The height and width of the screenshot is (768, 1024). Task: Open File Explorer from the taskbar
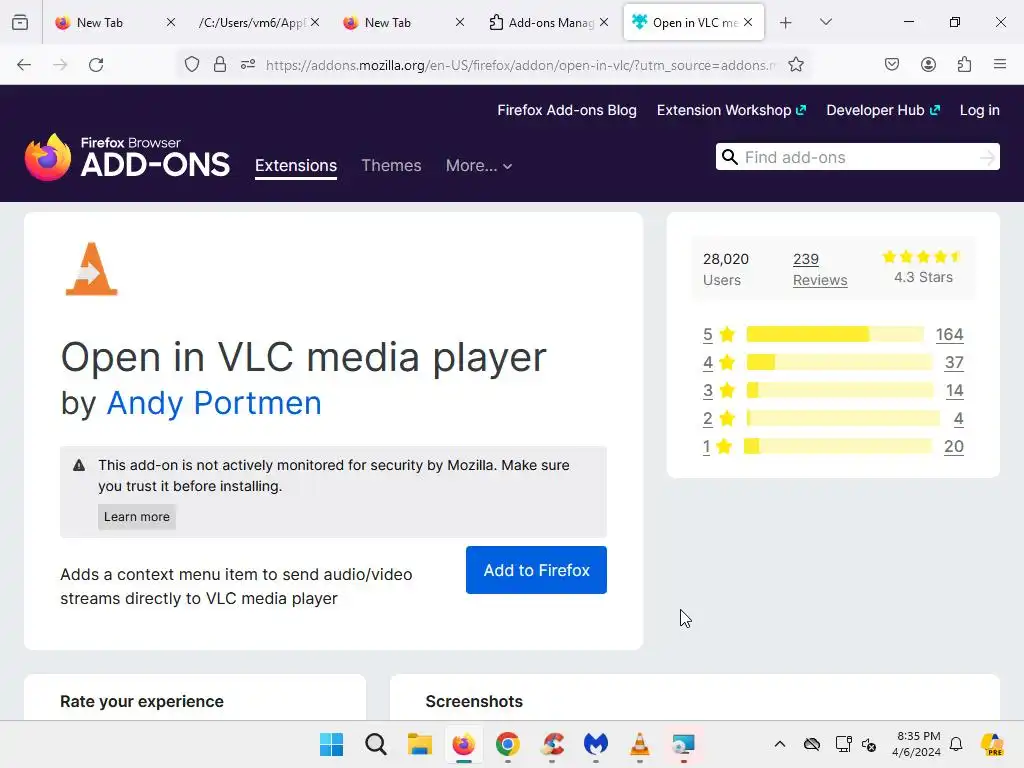tap(420, 744)
